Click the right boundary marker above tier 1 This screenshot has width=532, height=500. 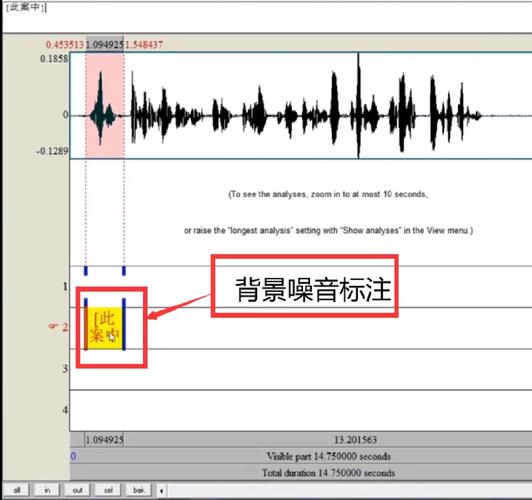point(124,271)
